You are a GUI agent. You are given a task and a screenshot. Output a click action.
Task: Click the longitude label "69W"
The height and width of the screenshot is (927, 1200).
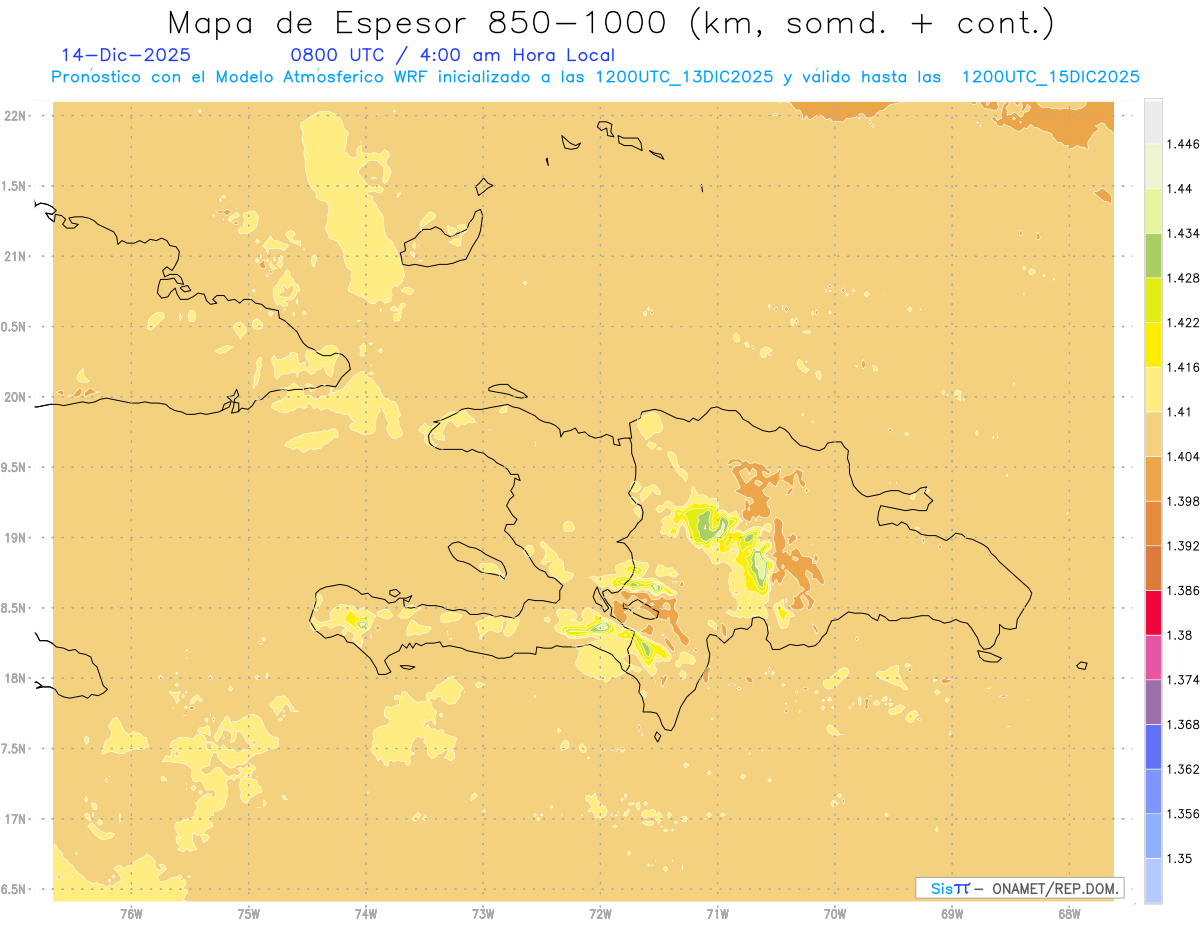coord(952,914)
